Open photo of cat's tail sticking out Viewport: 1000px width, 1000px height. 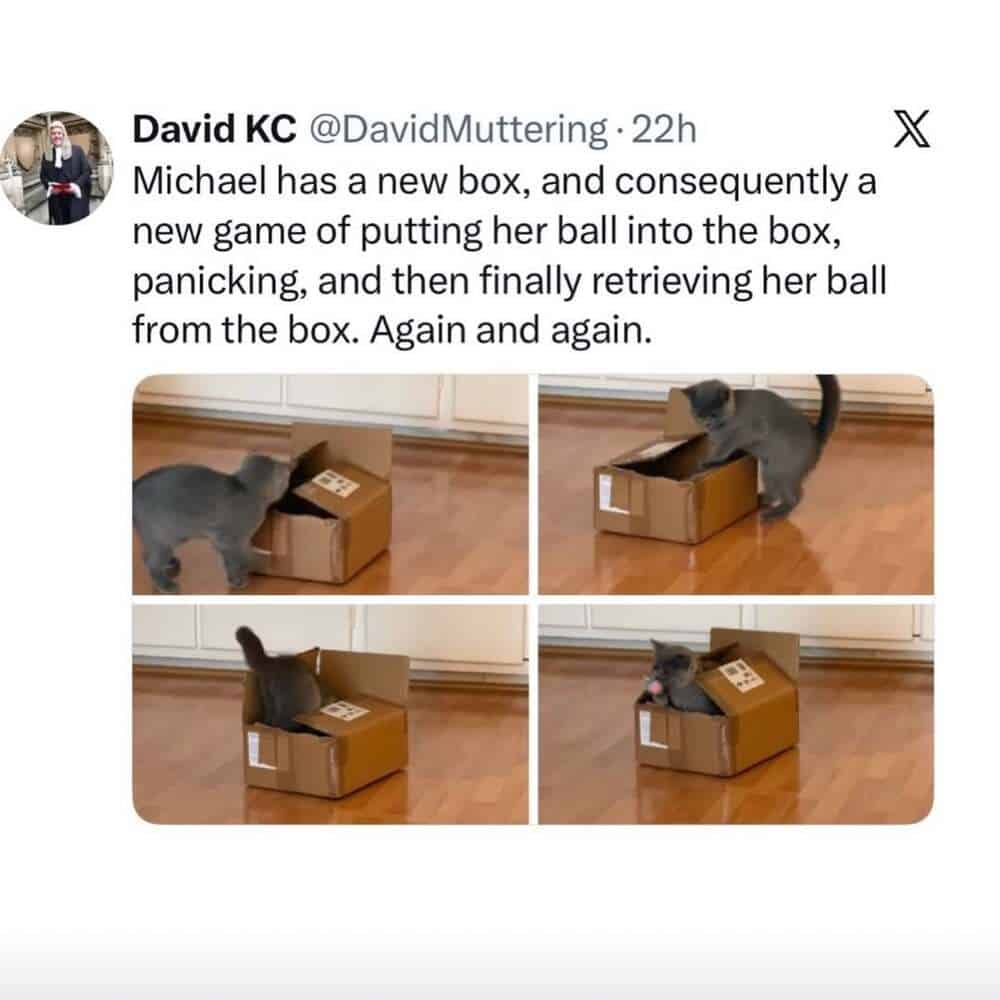(330, 714)
